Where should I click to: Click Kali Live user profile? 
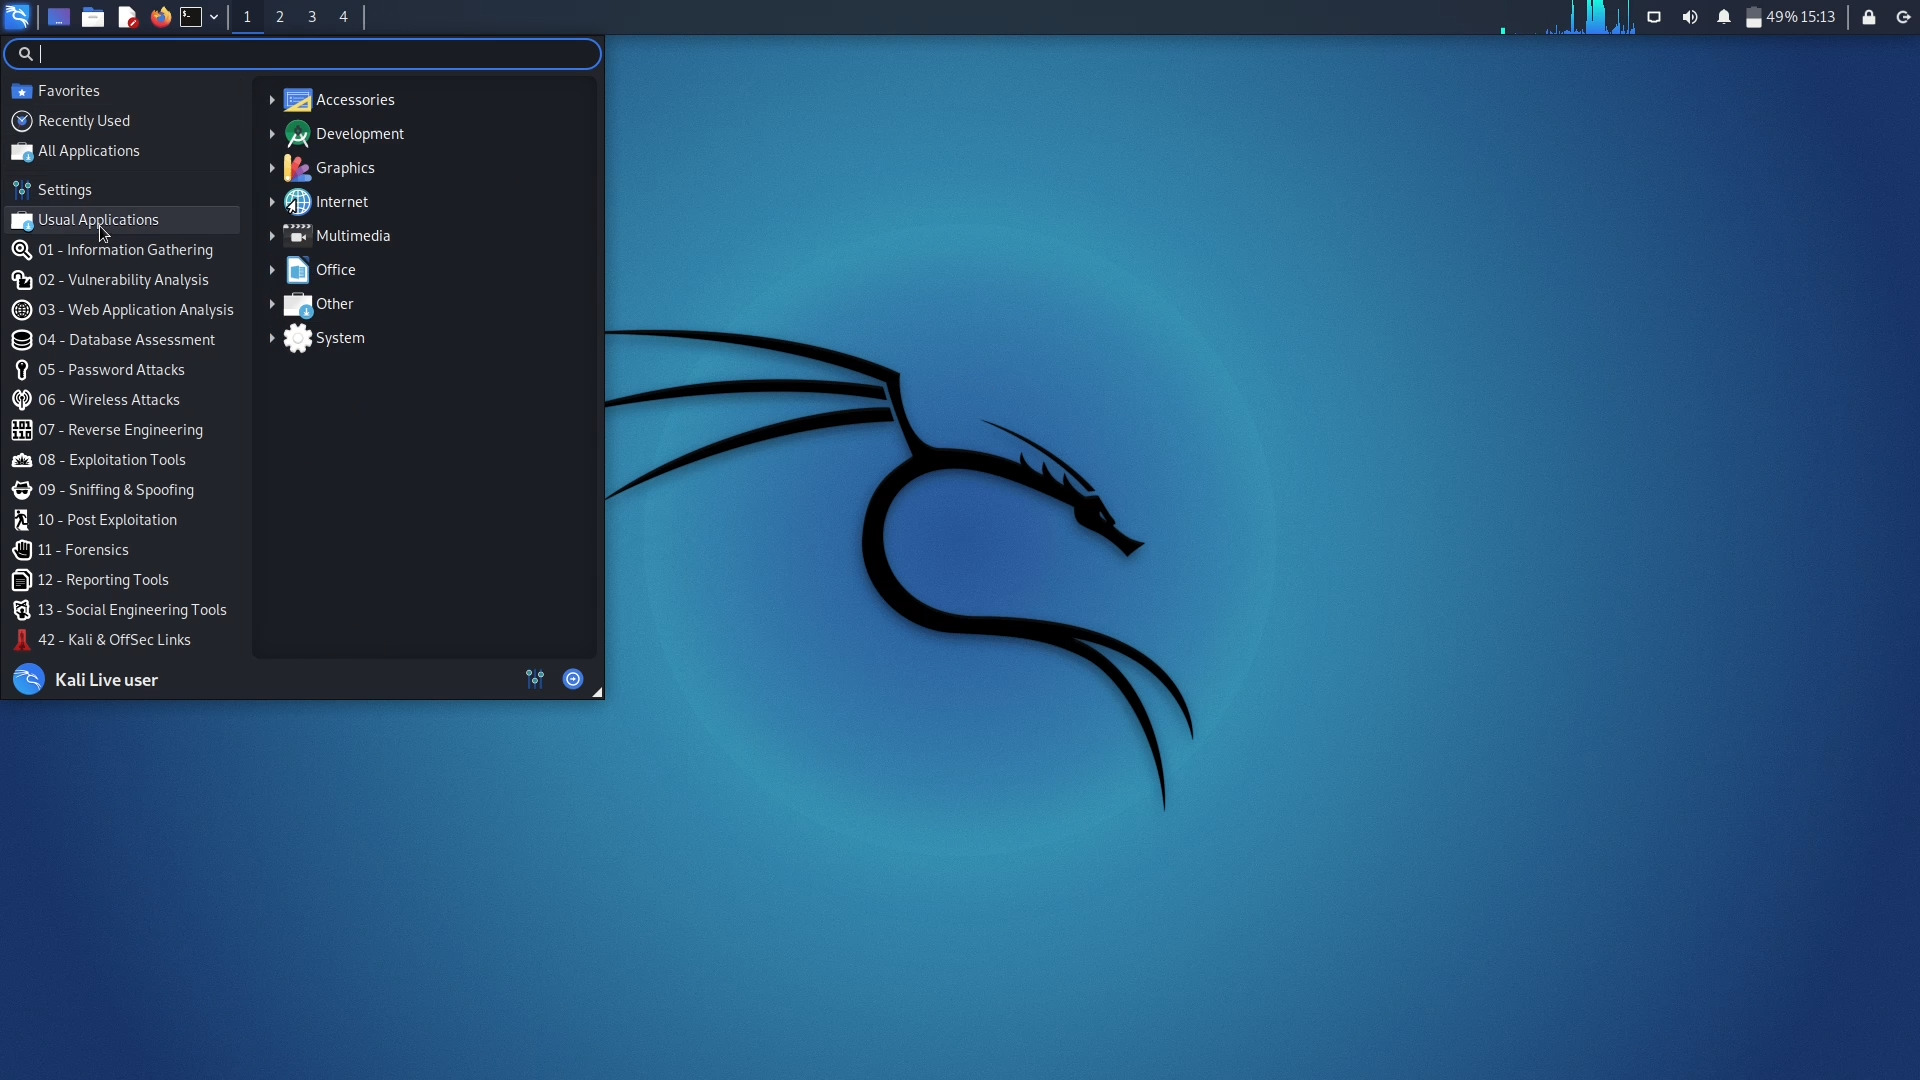[86, 680]
